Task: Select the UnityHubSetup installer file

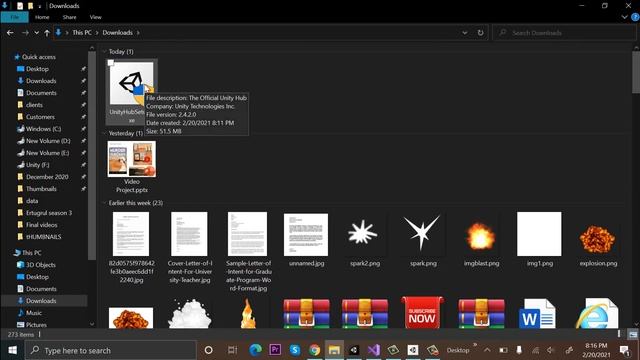Action: (x=131, y=92)
